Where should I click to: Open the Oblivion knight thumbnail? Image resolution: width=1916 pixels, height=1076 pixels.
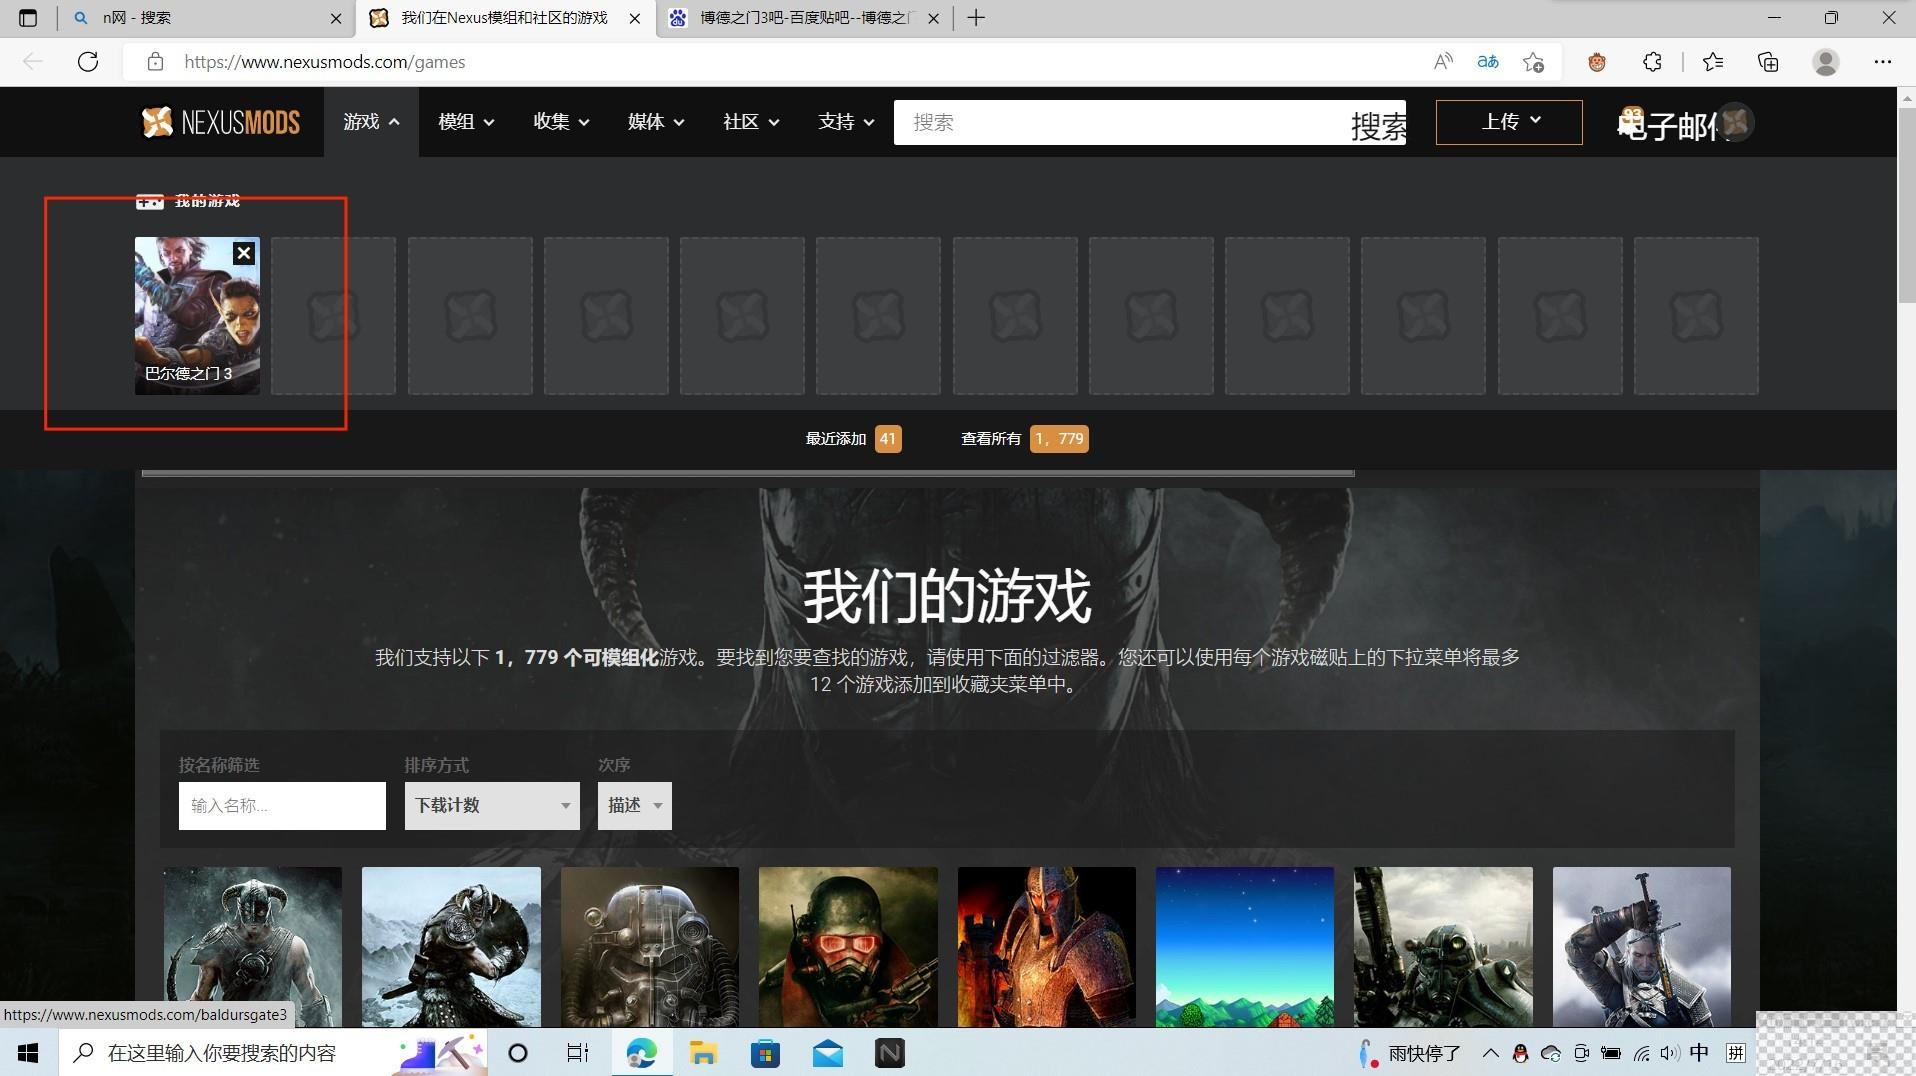[x=1047, y=947]
